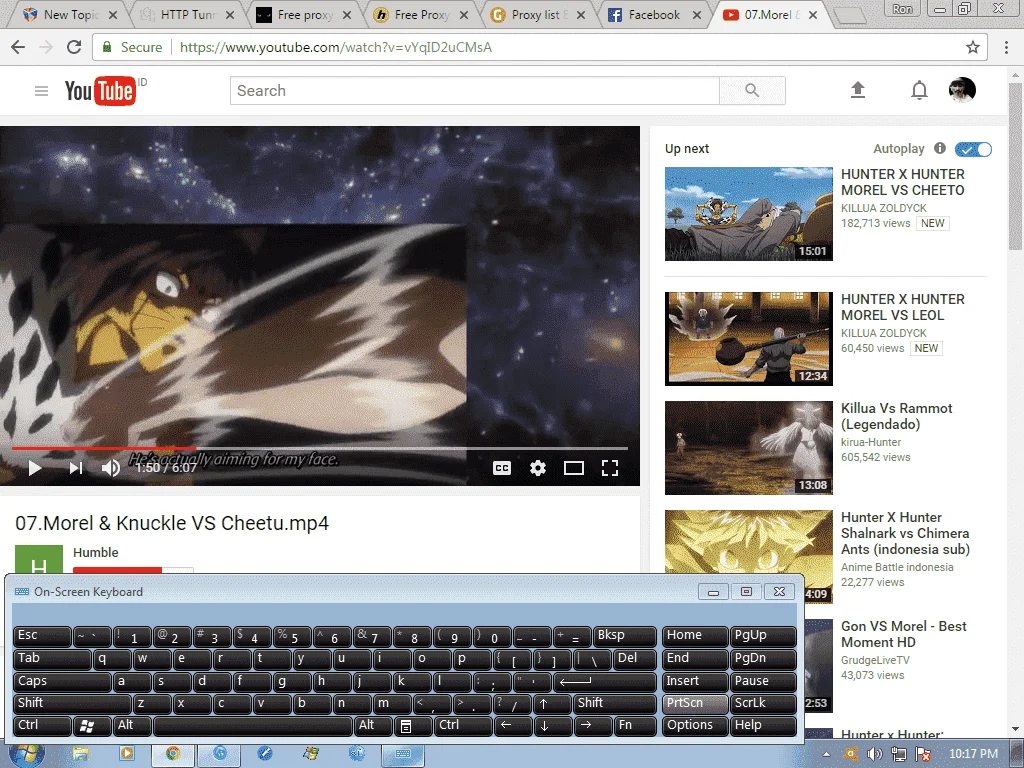1024x768 pixels.
Task: Click the Enter arrow key on keyboard
Action: pyautogui.click(x=604, y=681)
